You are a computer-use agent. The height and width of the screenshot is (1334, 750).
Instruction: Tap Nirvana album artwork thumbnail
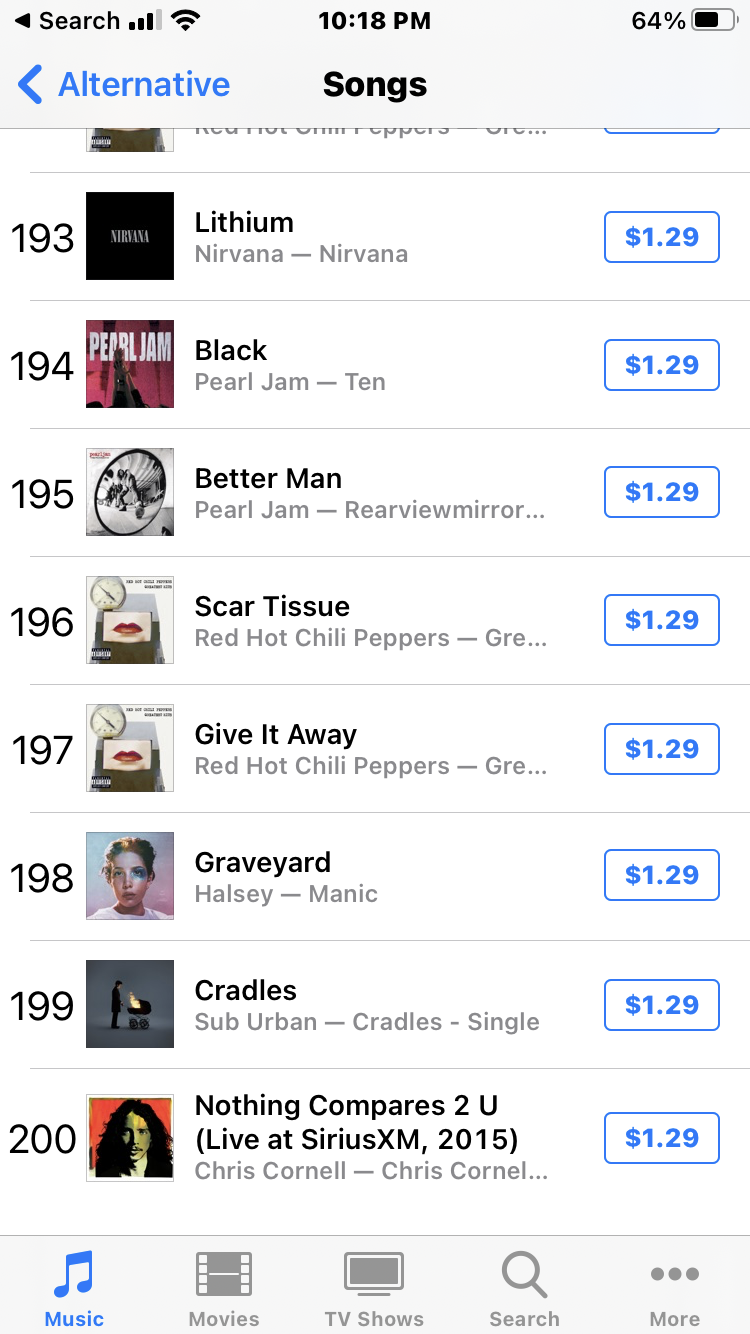[130, 236]
